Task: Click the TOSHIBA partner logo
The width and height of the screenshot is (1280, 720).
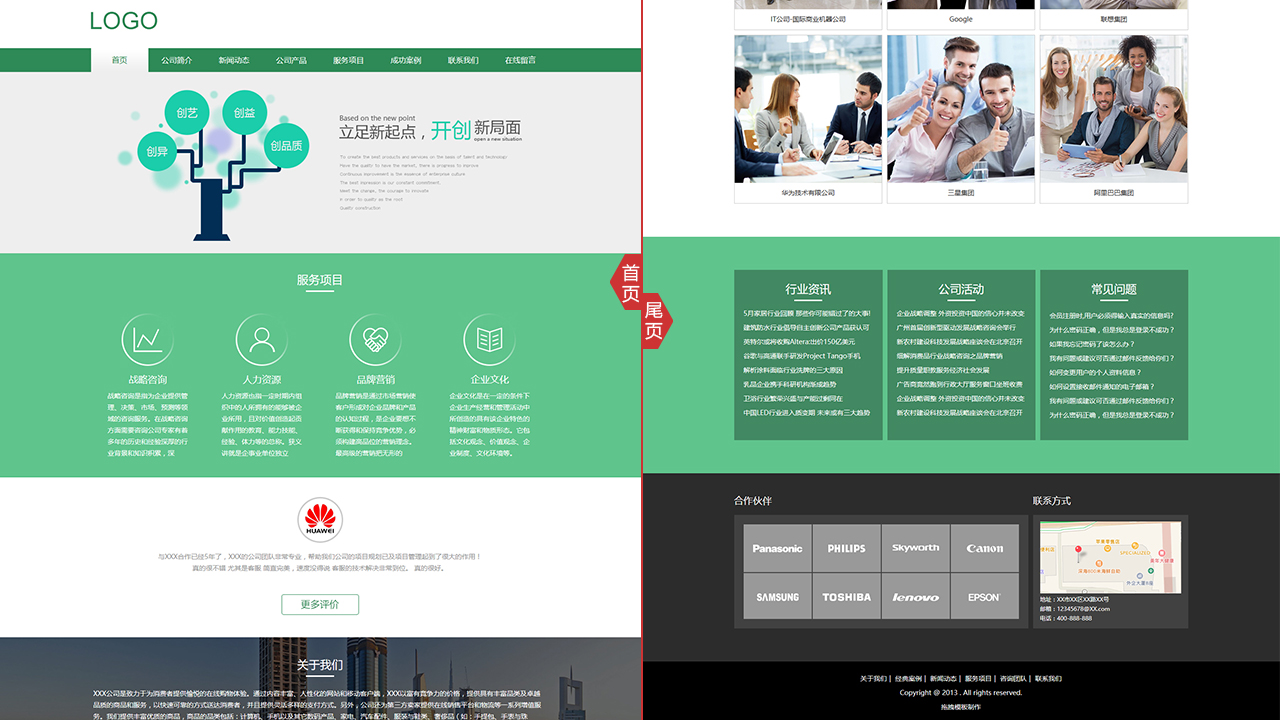Action: point(846,597)
